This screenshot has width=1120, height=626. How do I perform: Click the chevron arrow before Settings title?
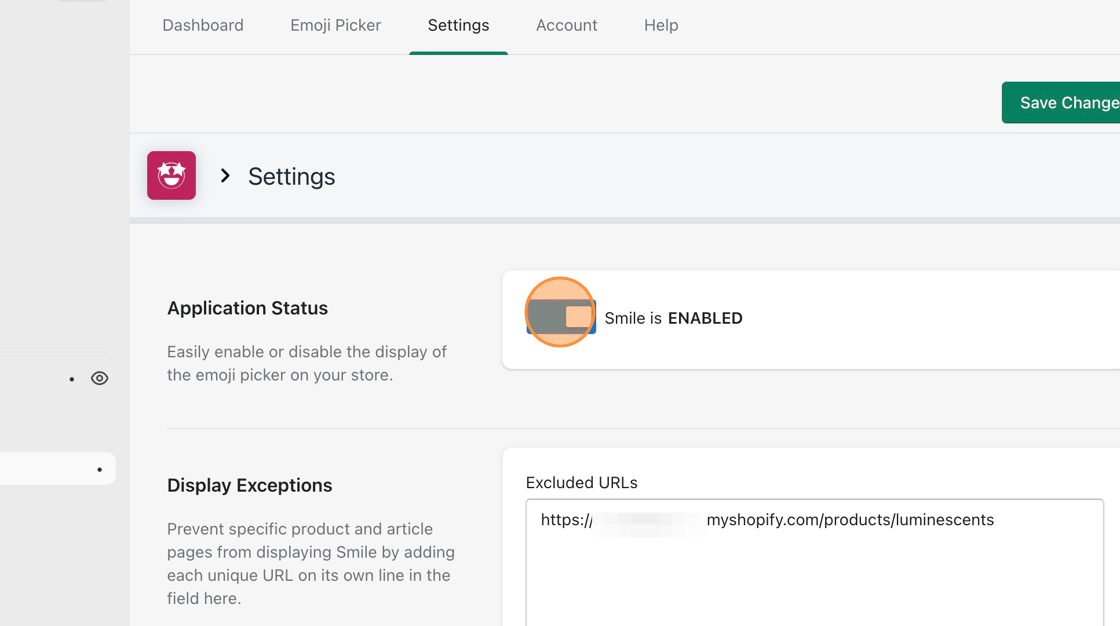(x=225, y=176)
